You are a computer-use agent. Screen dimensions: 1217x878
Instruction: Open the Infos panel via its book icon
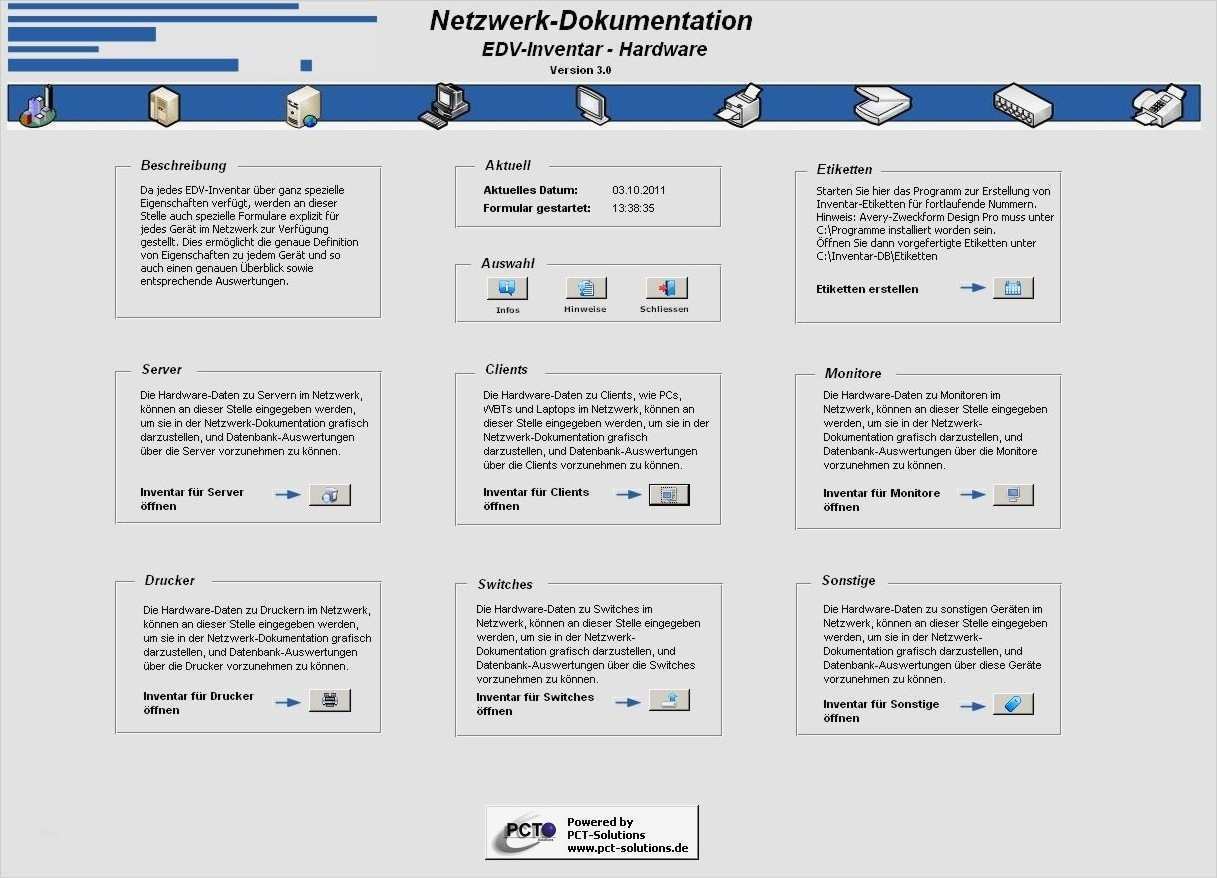click(x=507, y=287)
